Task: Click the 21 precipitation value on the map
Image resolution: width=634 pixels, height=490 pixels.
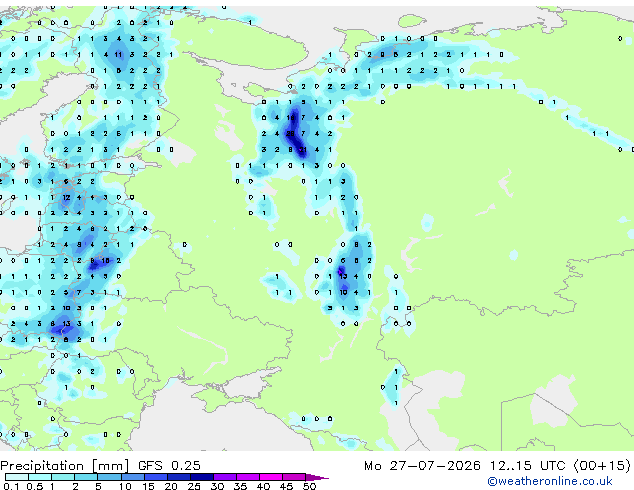Action: tap(303, 150)
